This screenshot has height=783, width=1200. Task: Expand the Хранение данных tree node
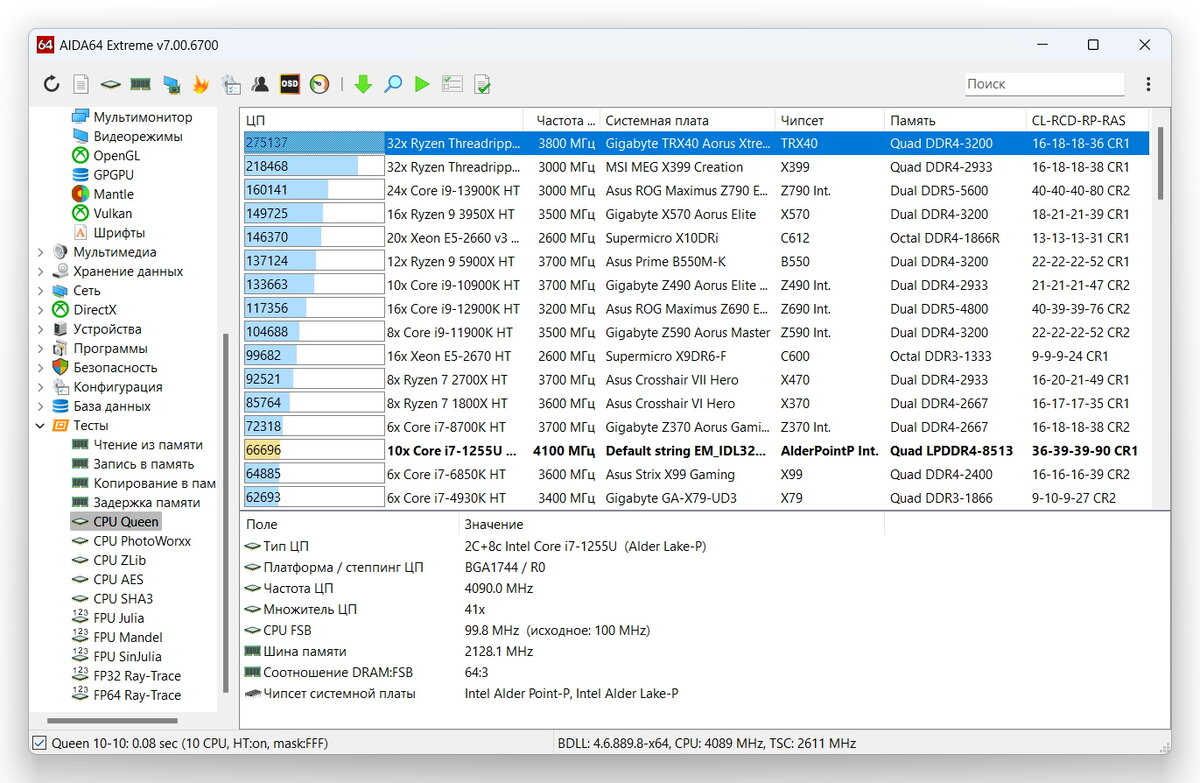(x=41, y=271)
